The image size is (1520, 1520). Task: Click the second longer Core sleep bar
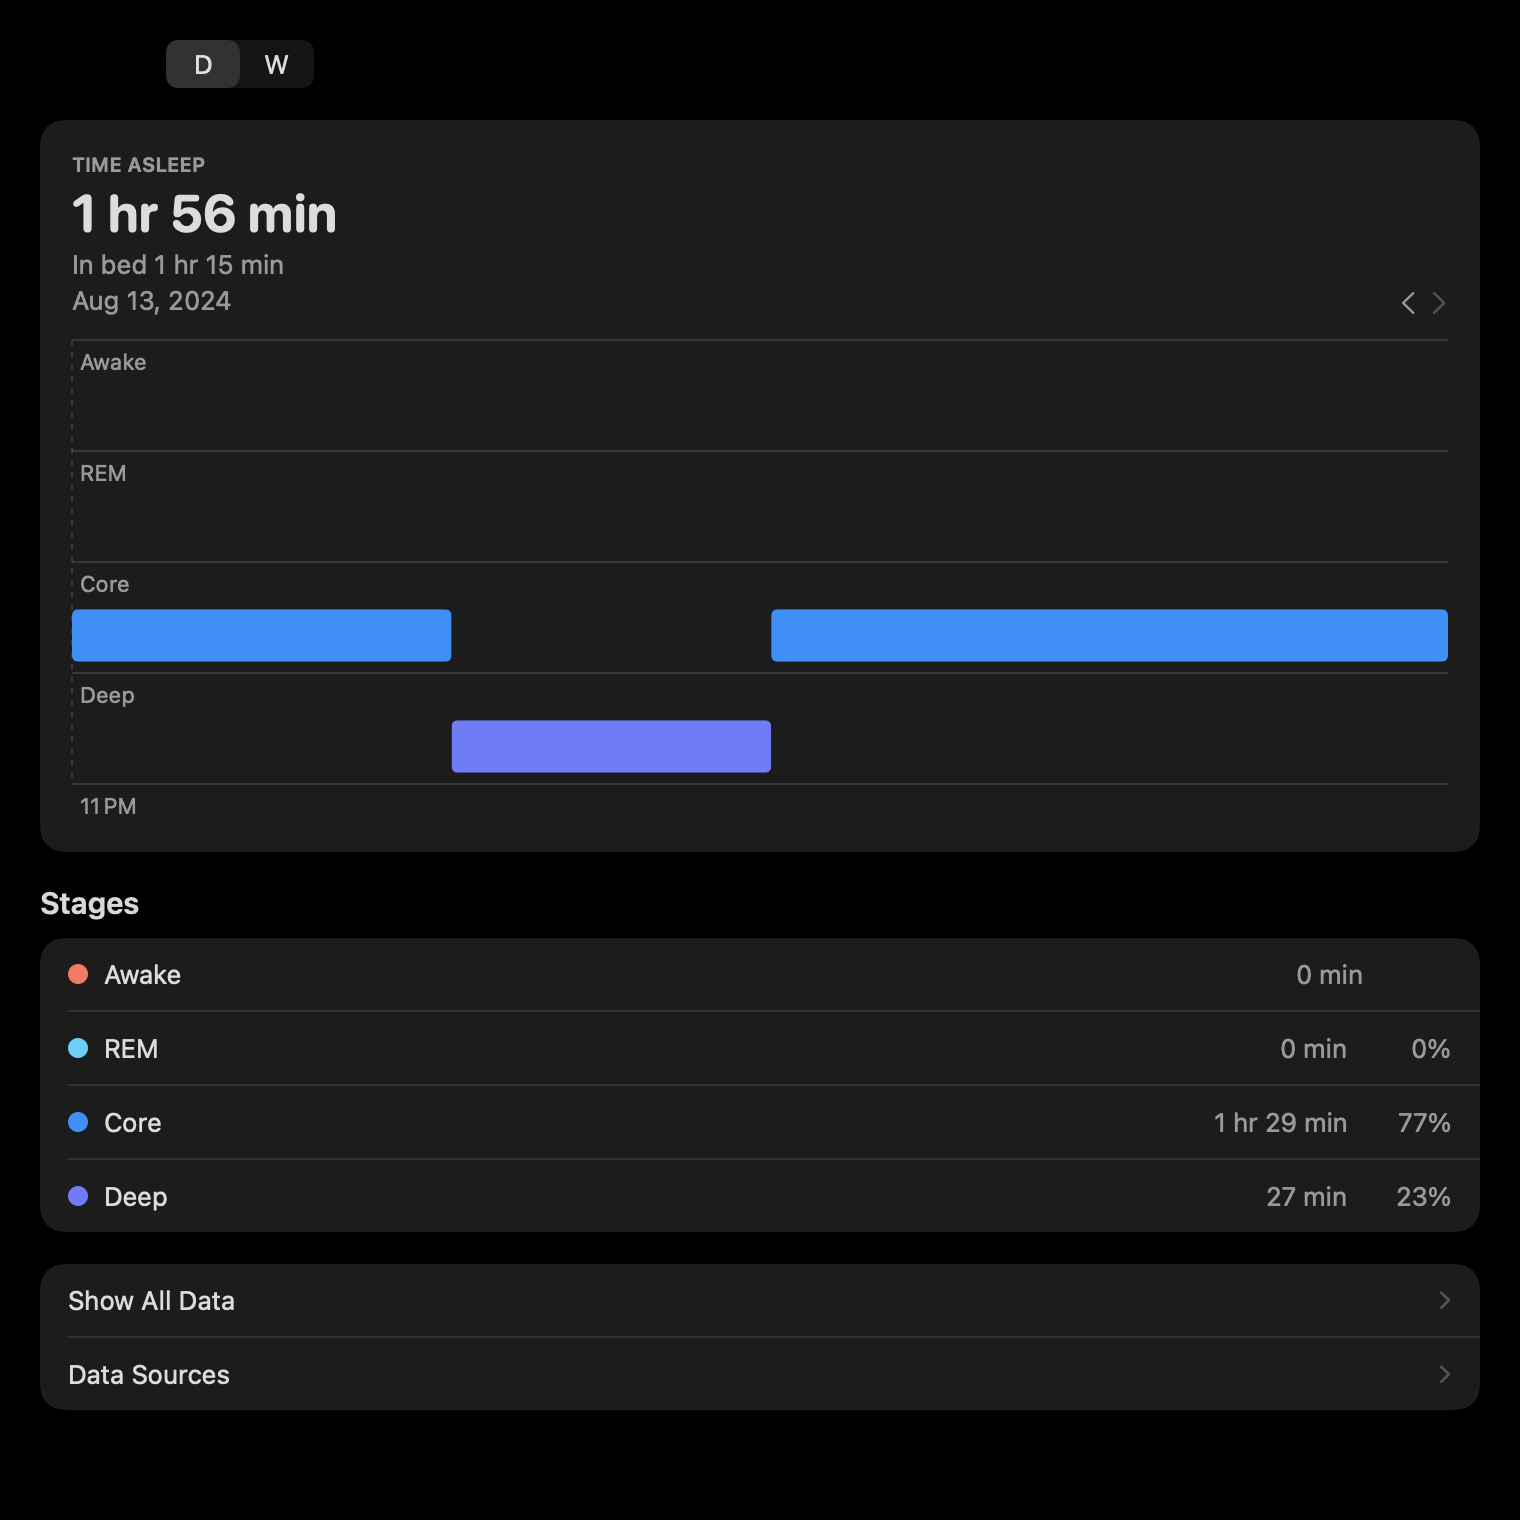click(x=1109, y=635)
